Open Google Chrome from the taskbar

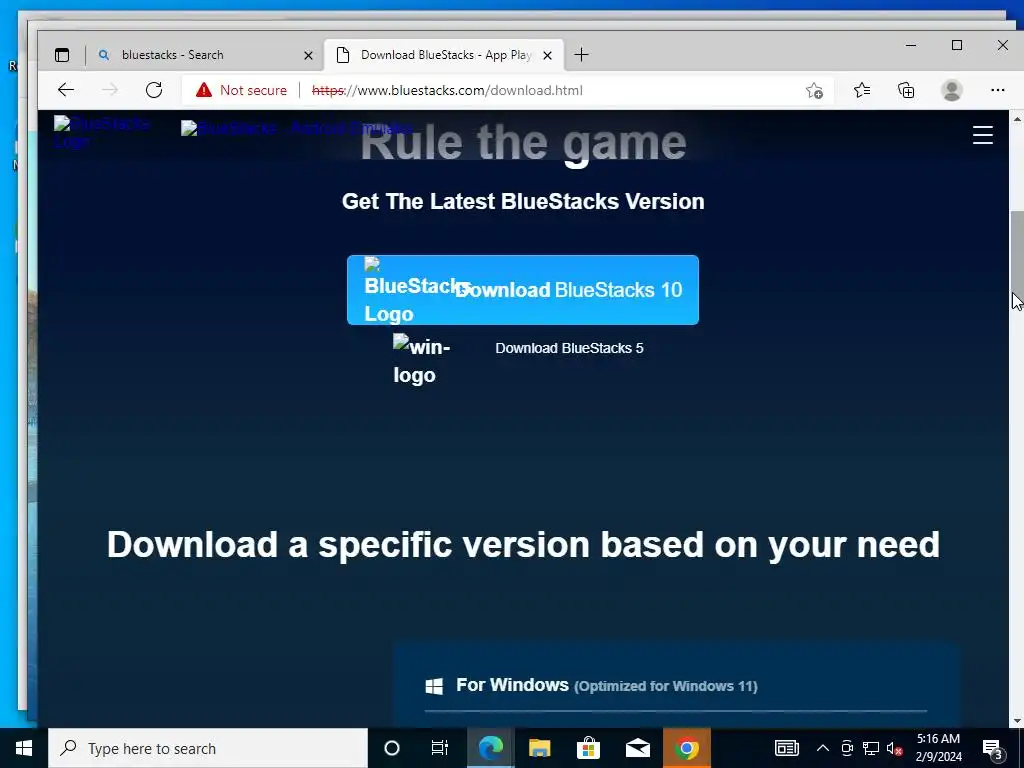click(x=686, y=748)
